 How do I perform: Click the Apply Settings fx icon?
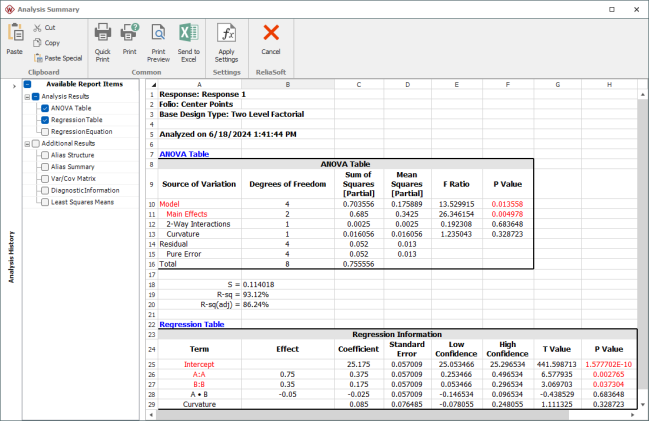(x=226, y=33)
